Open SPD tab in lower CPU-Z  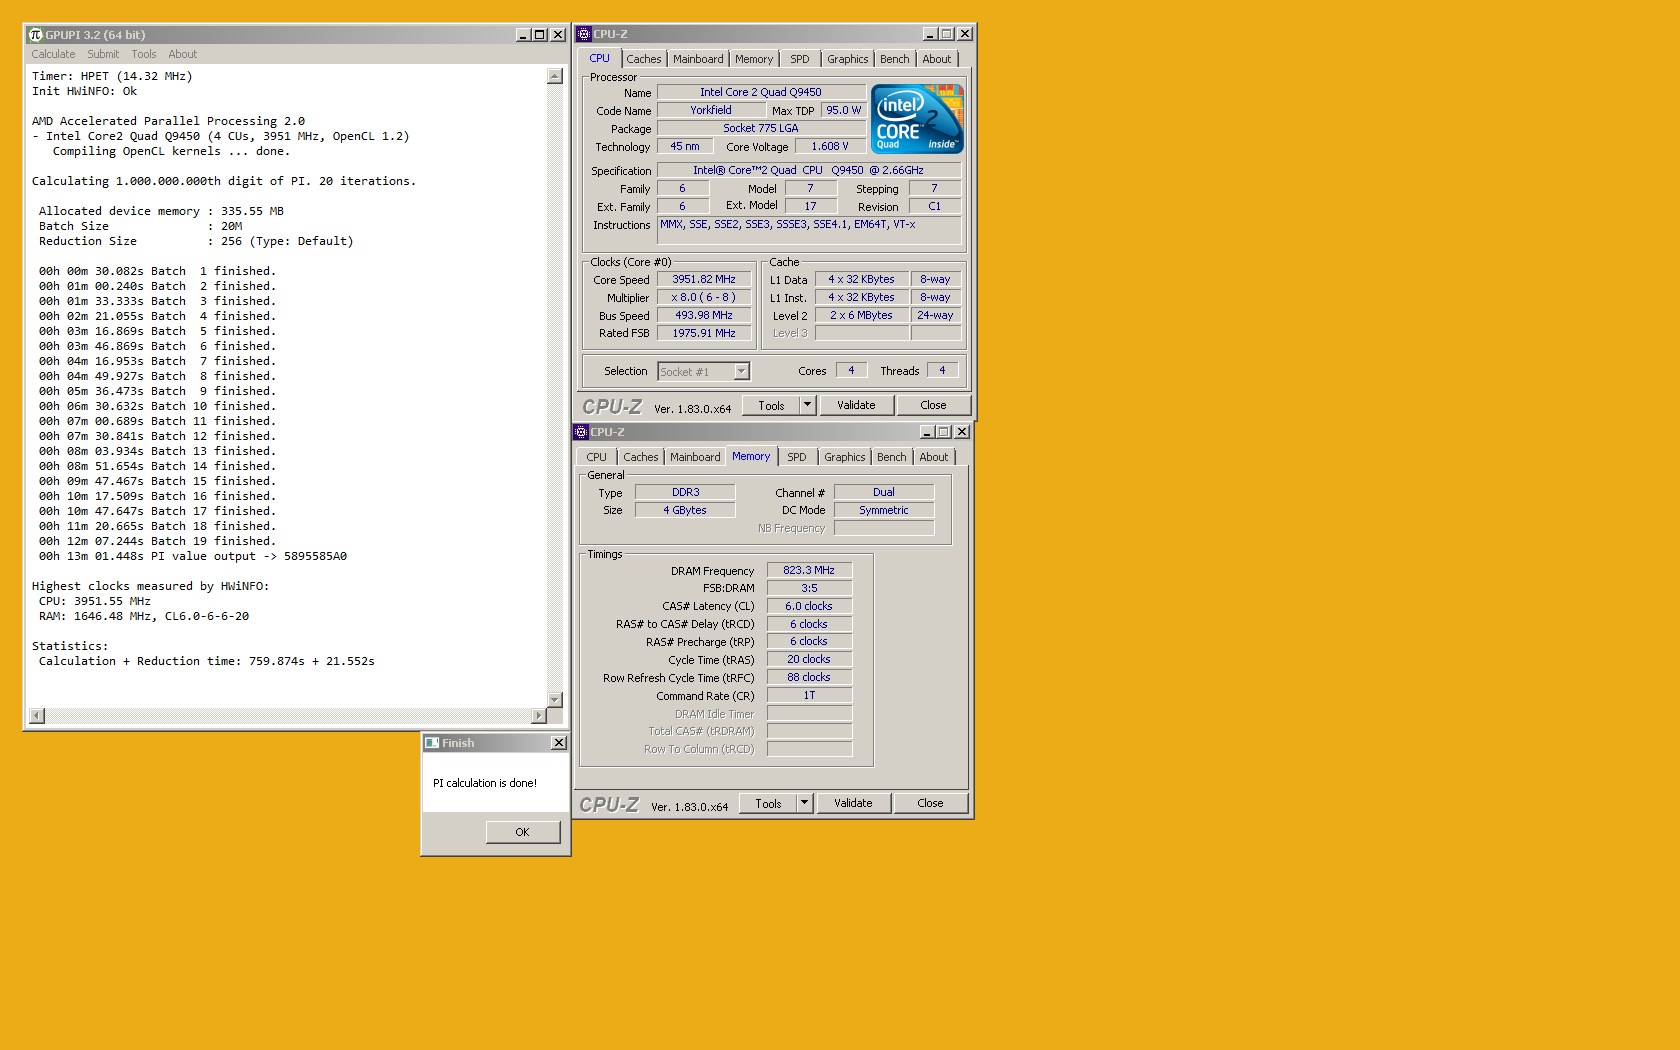(797, 457)
